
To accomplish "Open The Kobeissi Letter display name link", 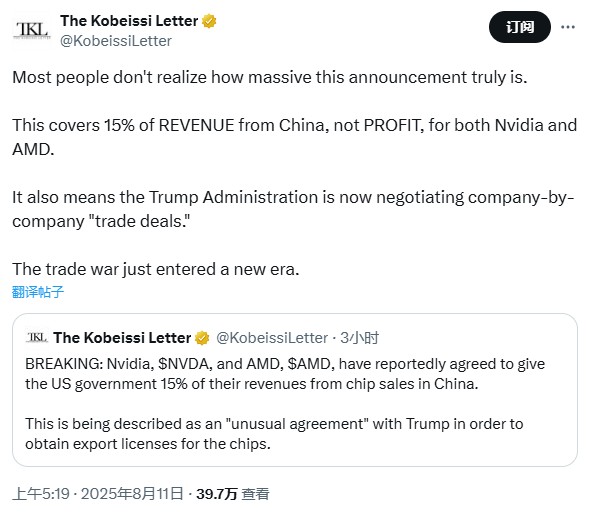I will pos(129,21).
